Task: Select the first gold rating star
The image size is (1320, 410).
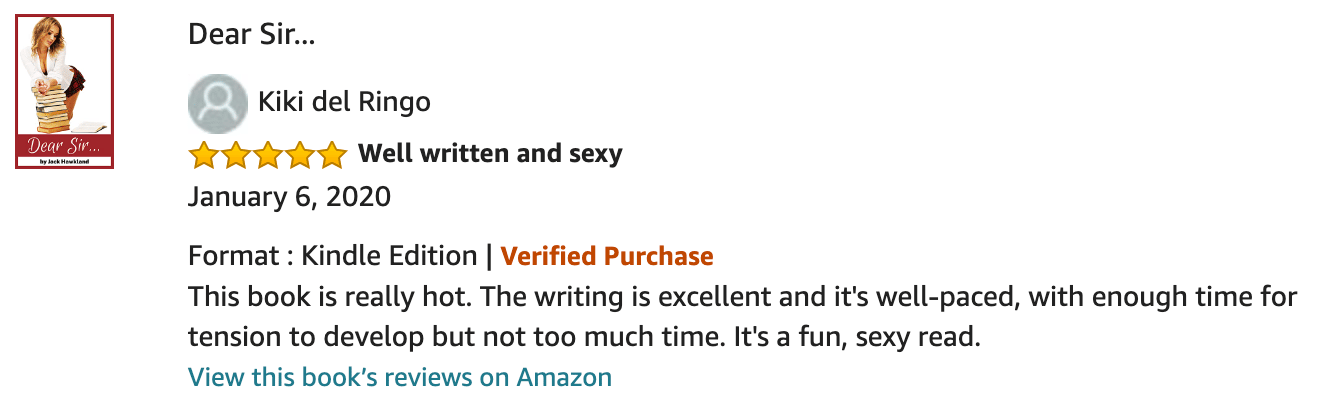Action: [204, 155]
